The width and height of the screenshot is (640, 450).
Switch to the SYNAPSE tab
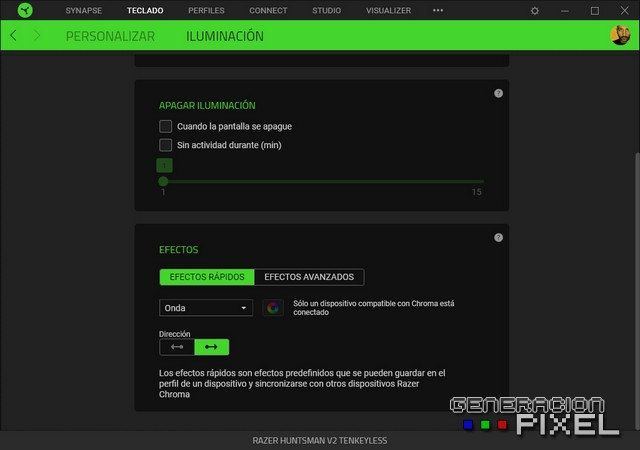(x=84, y=11)
